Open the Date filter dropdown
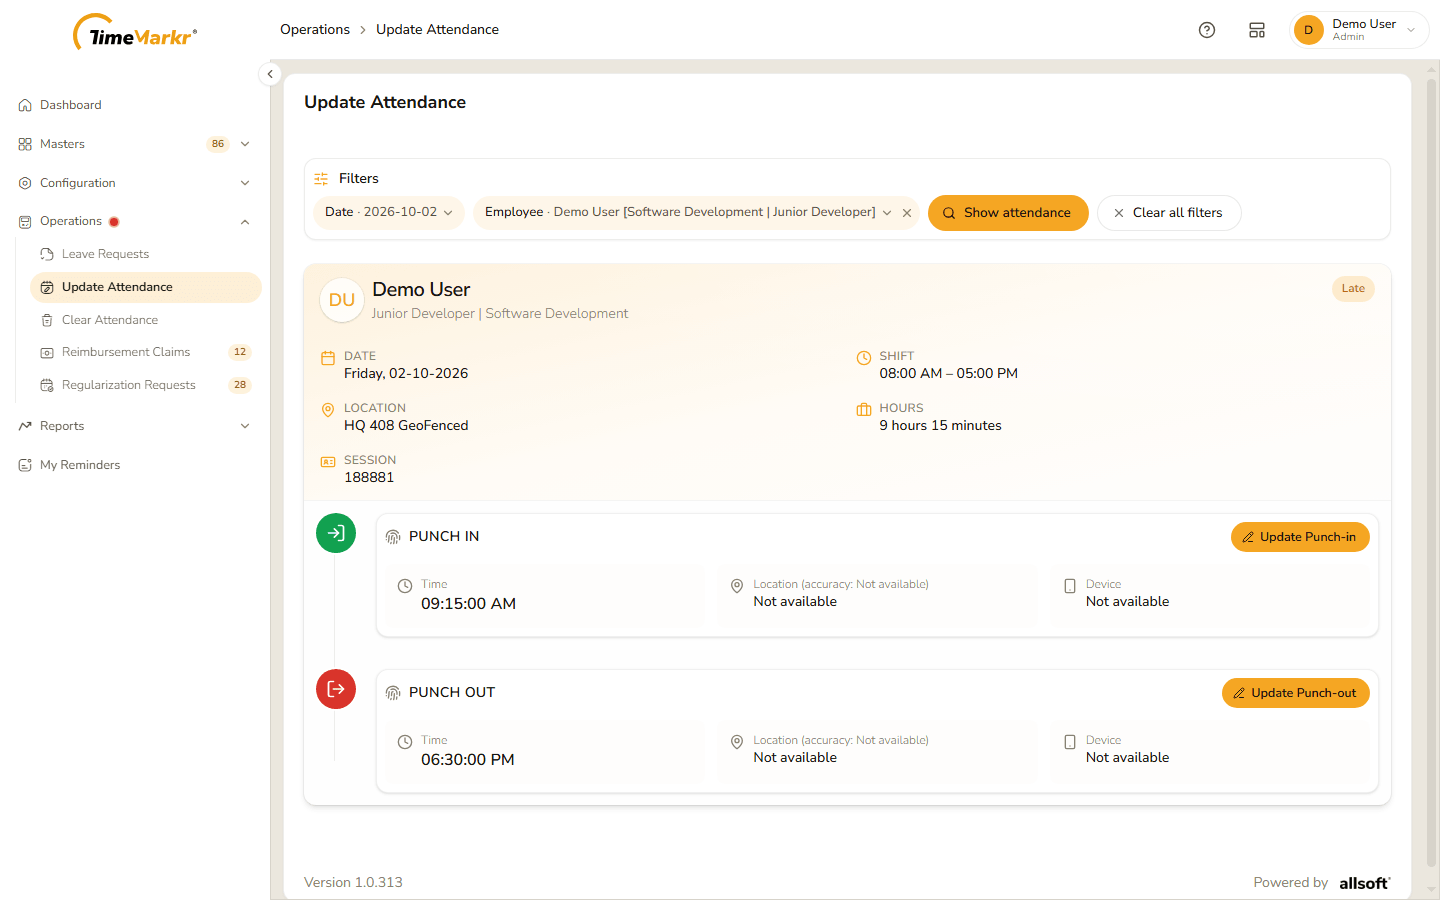Viewport: 1440px width, 900px height. coord(389,212)
